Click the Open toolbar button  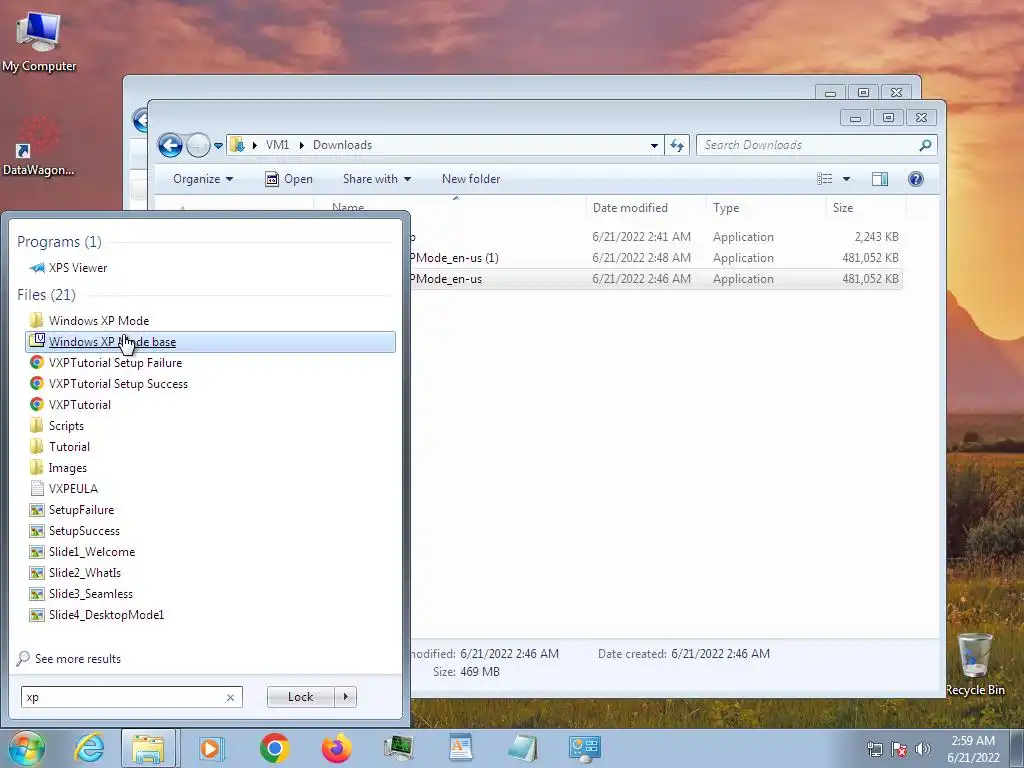(289, 179)
